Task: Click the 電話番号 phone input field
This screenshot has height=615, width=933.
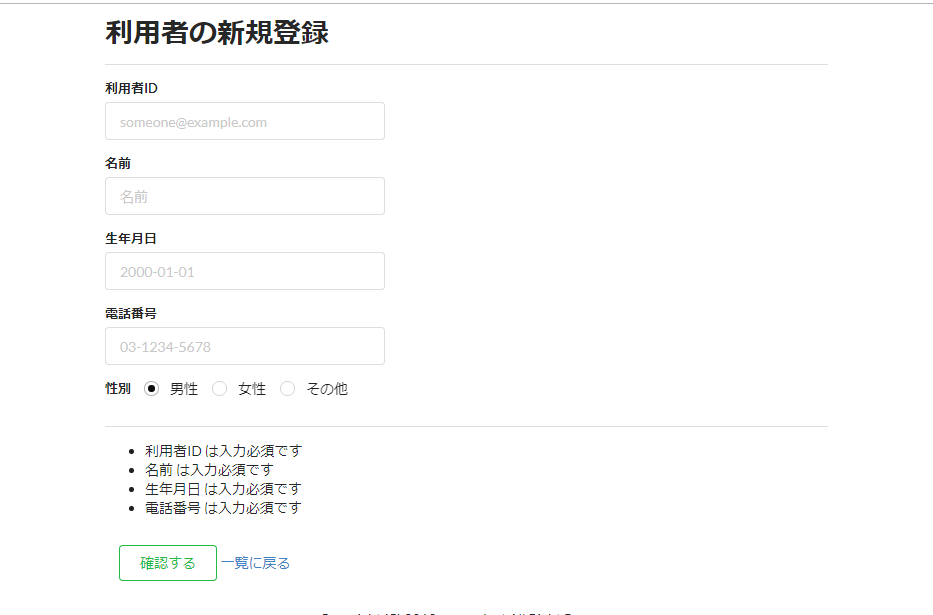Action: [x=245, y=346]
